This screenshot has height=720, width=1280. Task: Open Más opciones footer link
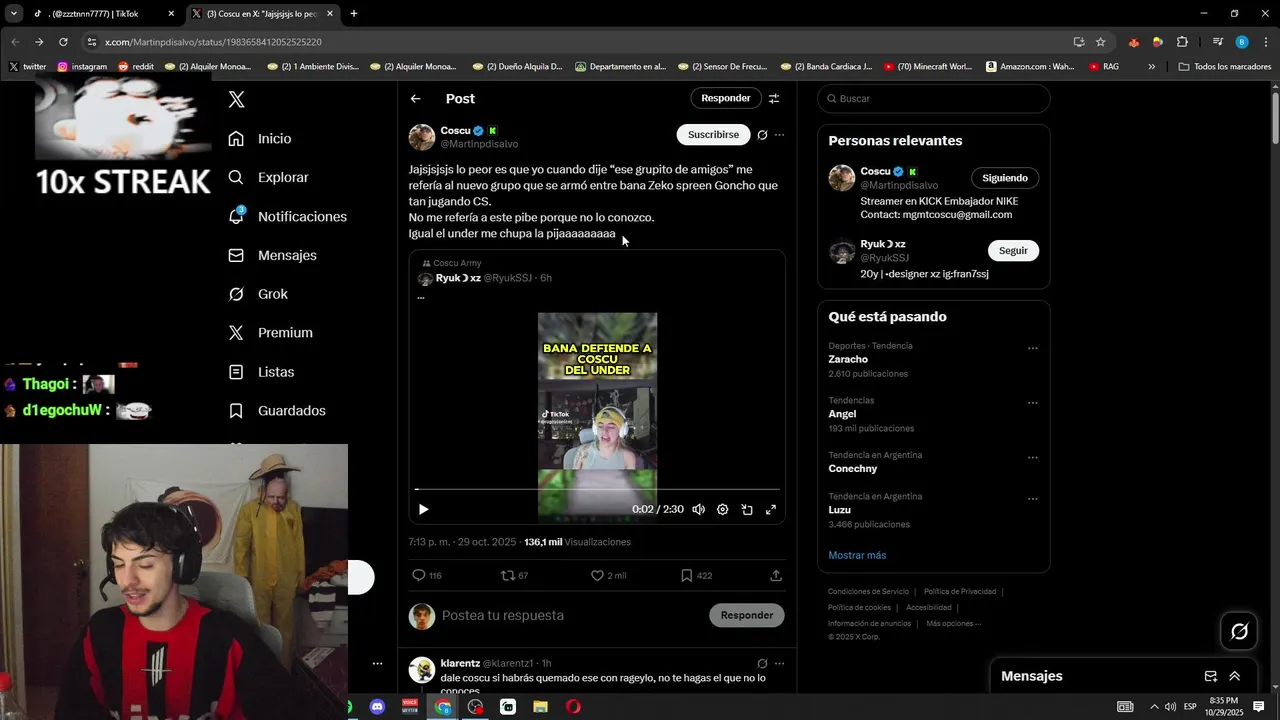pyautogui.click(x=954, y=623)
